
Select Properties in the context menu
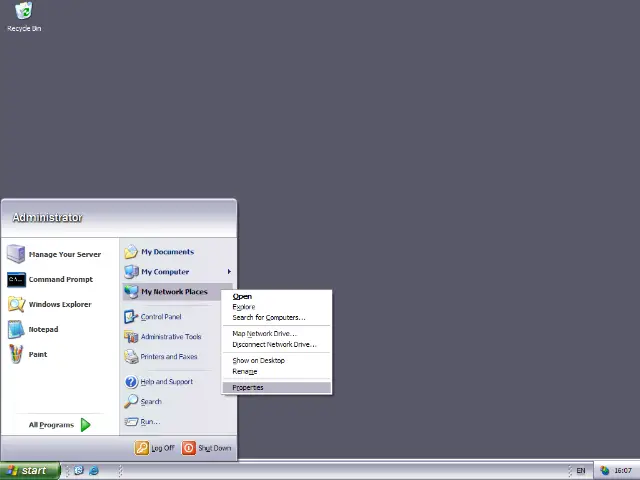pos(277,387)
